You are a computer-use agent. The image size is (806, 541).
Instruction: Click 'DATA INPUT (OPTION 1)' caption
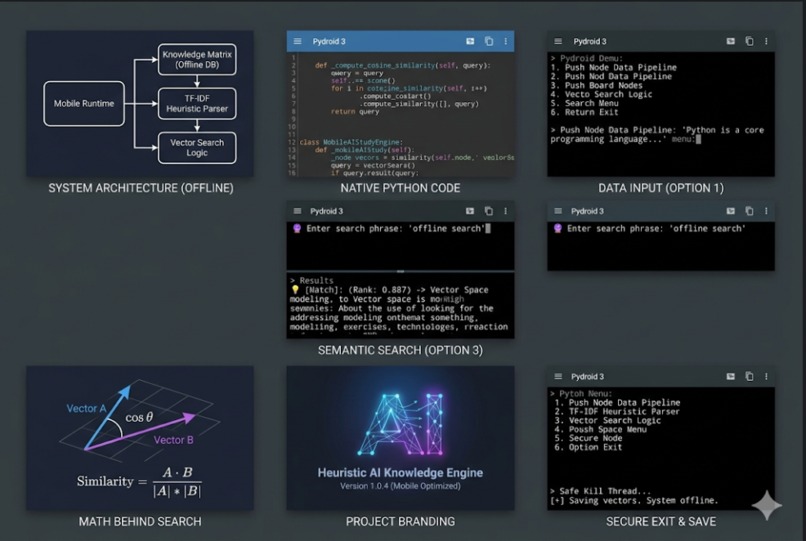(x=661, y=188)
